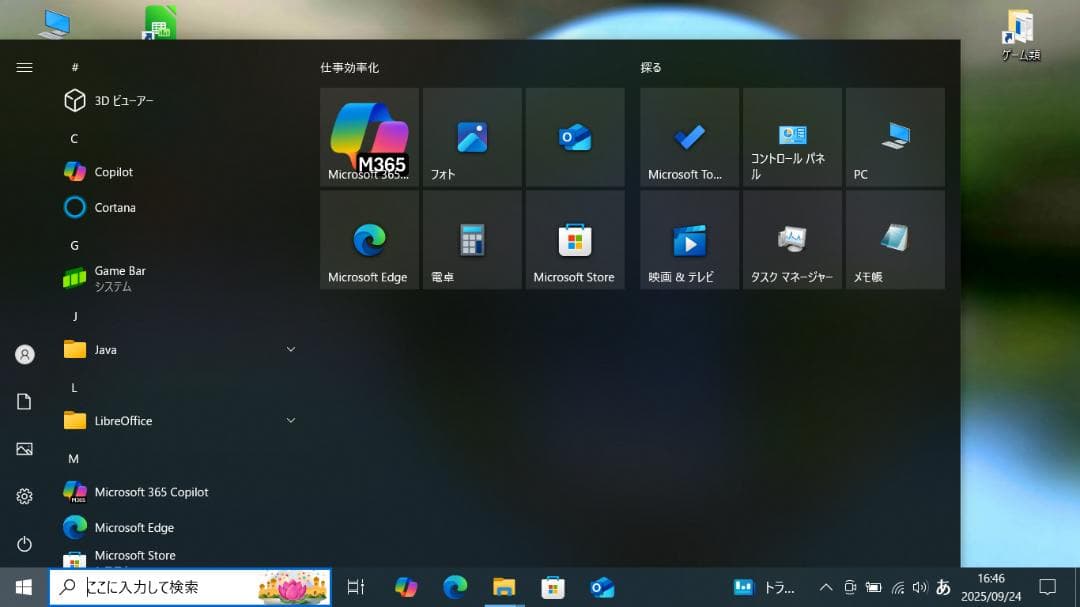Jump via the # letter header
Screen dimensions: 1080x607
click(x=74, y=67)
